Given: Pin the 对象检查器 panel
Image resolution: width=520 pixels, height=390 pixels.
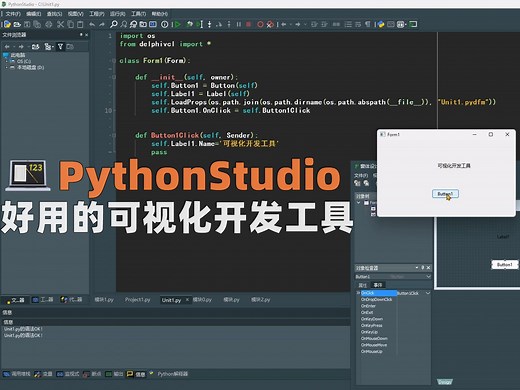Looking at the screenshot, I should (423, 268).
